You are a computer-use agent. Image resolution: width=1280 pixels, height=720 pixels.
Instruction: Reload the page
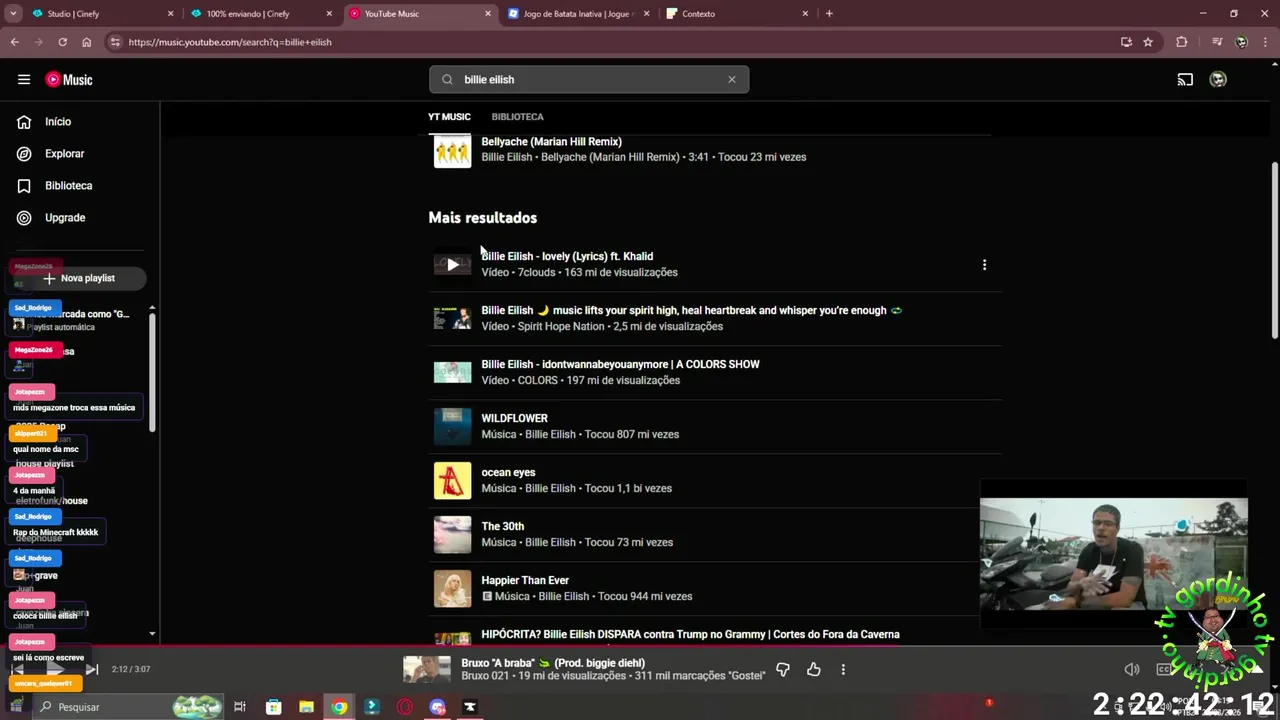(62, 42)
